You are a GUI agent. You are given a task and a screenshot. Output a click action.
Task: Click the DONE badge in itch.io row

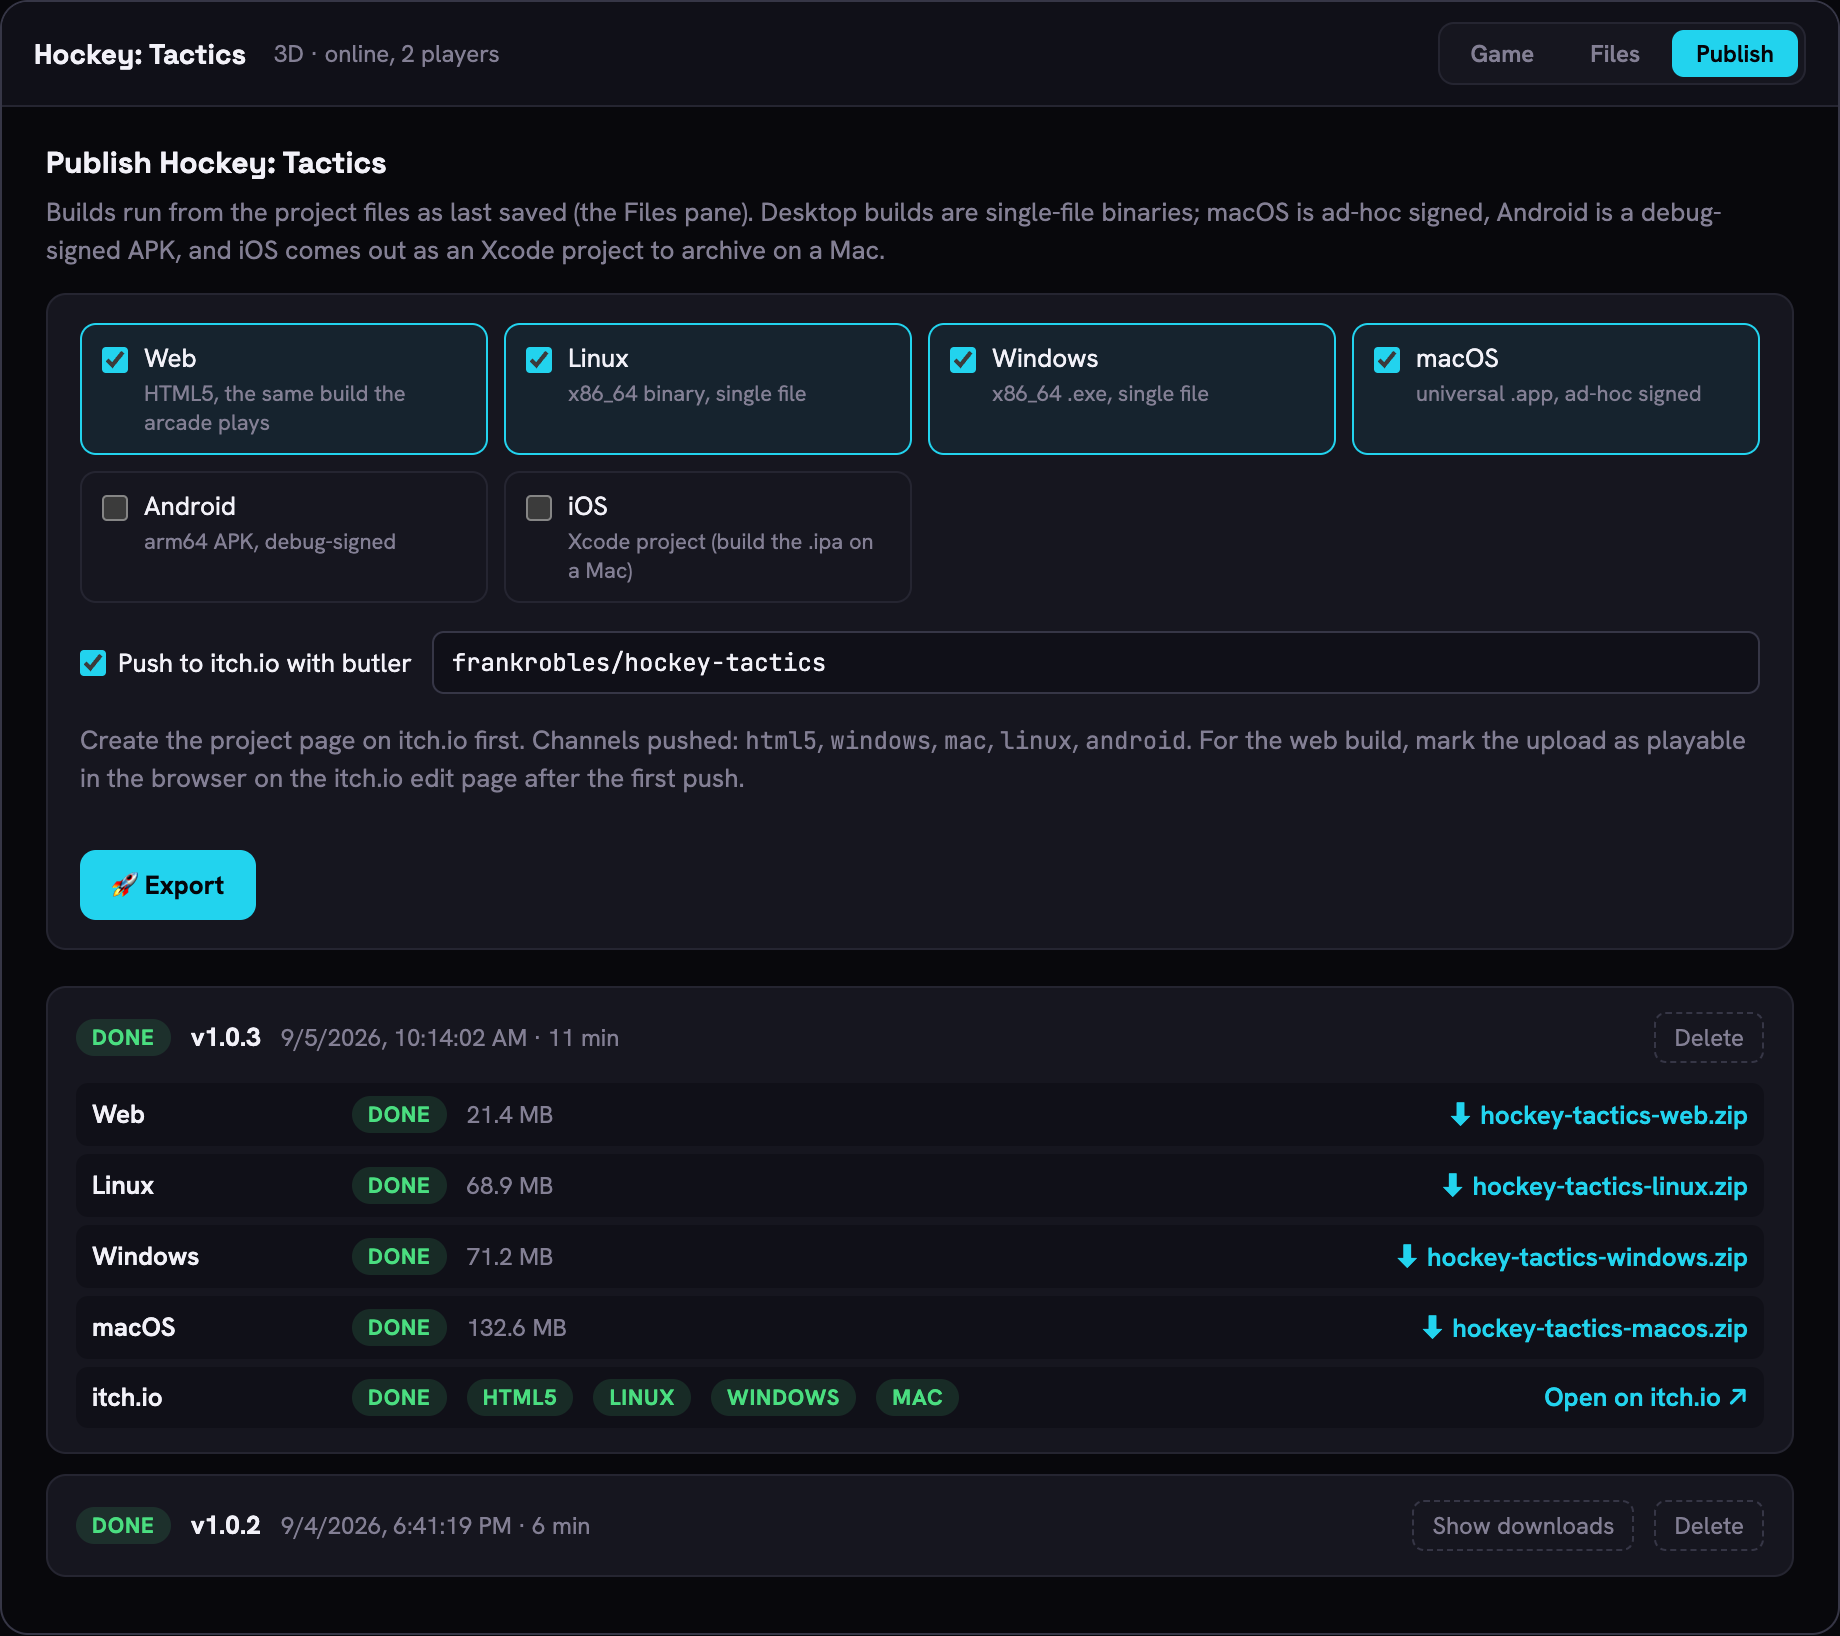tap(399, 1397)
